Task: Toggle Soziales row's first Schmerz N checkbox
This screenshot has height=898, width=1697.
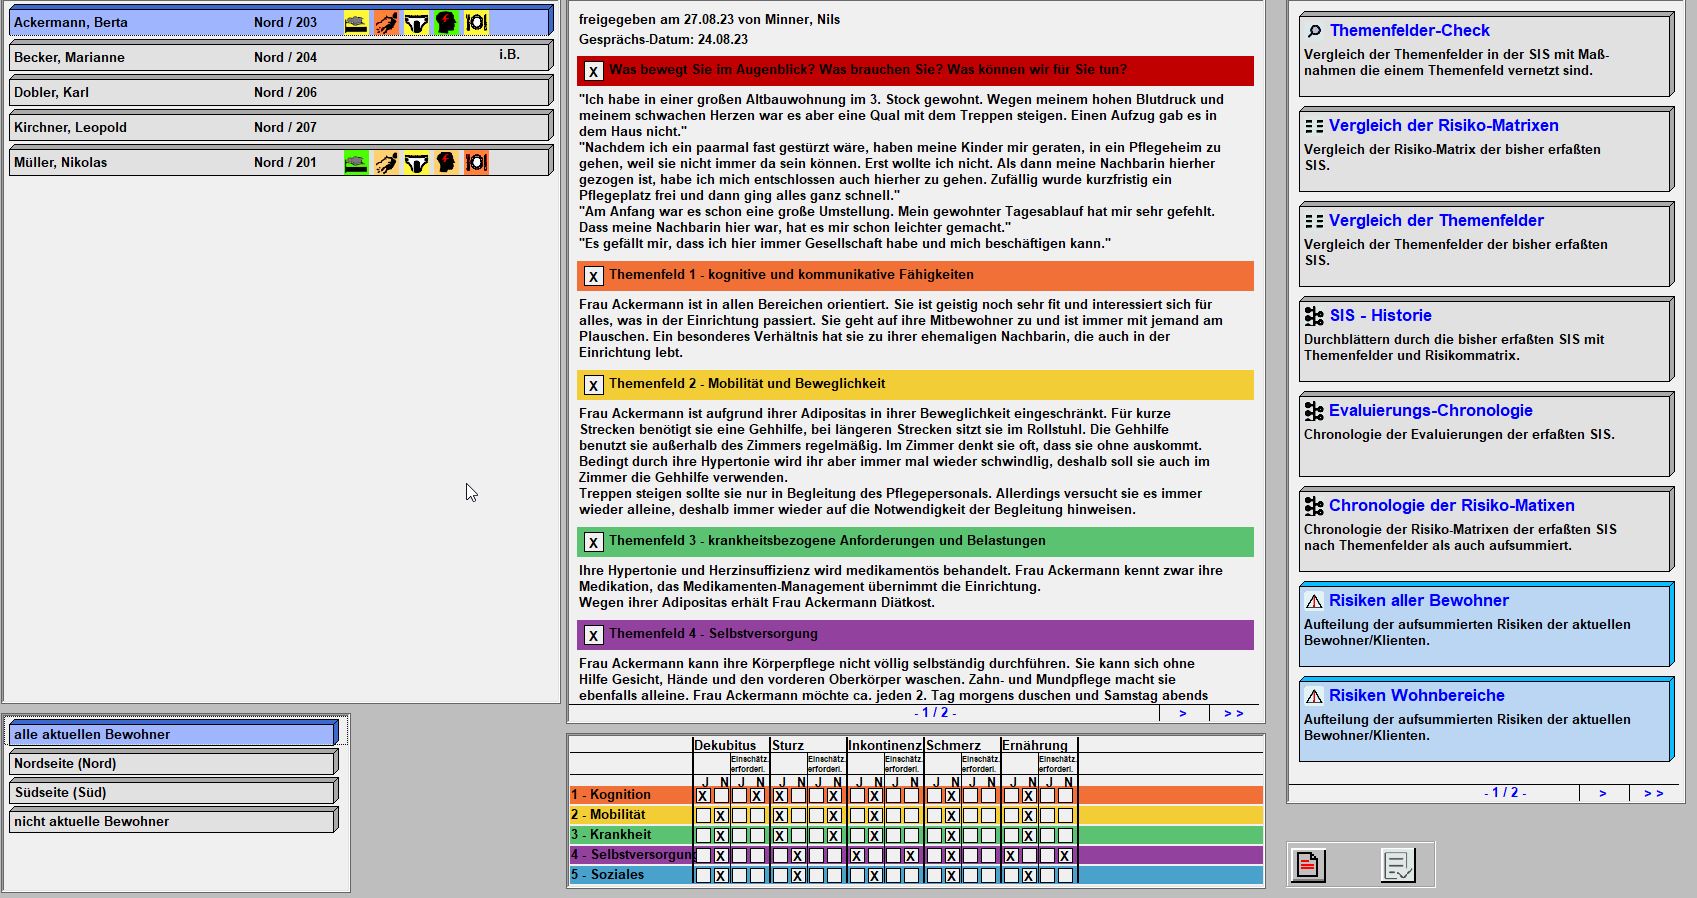Action: point(952,875)
